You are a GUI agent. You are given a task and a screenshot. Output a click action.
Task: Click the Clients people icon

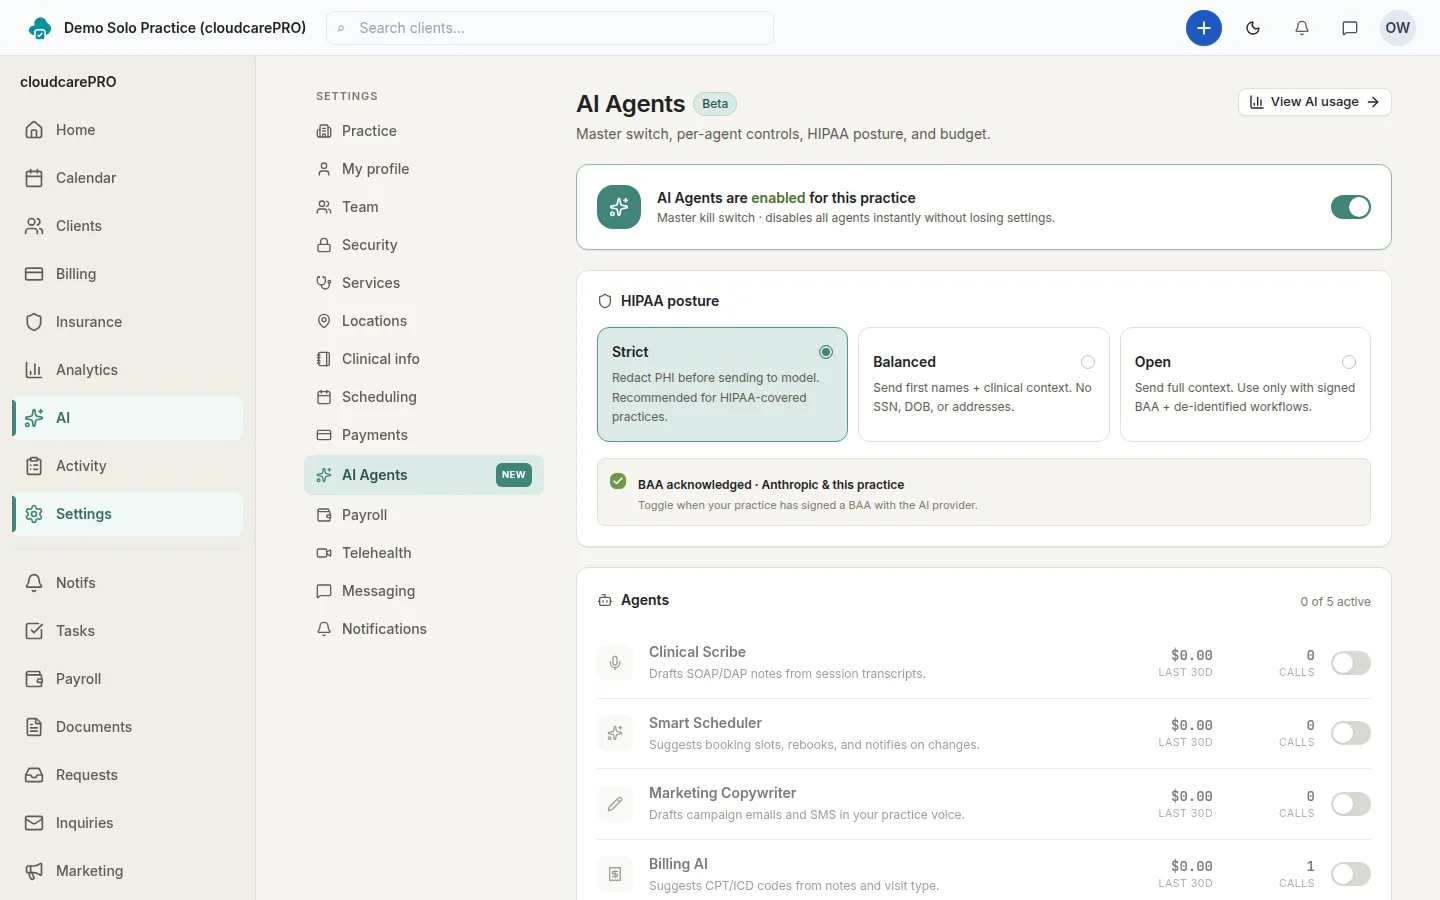click(34, 226)
